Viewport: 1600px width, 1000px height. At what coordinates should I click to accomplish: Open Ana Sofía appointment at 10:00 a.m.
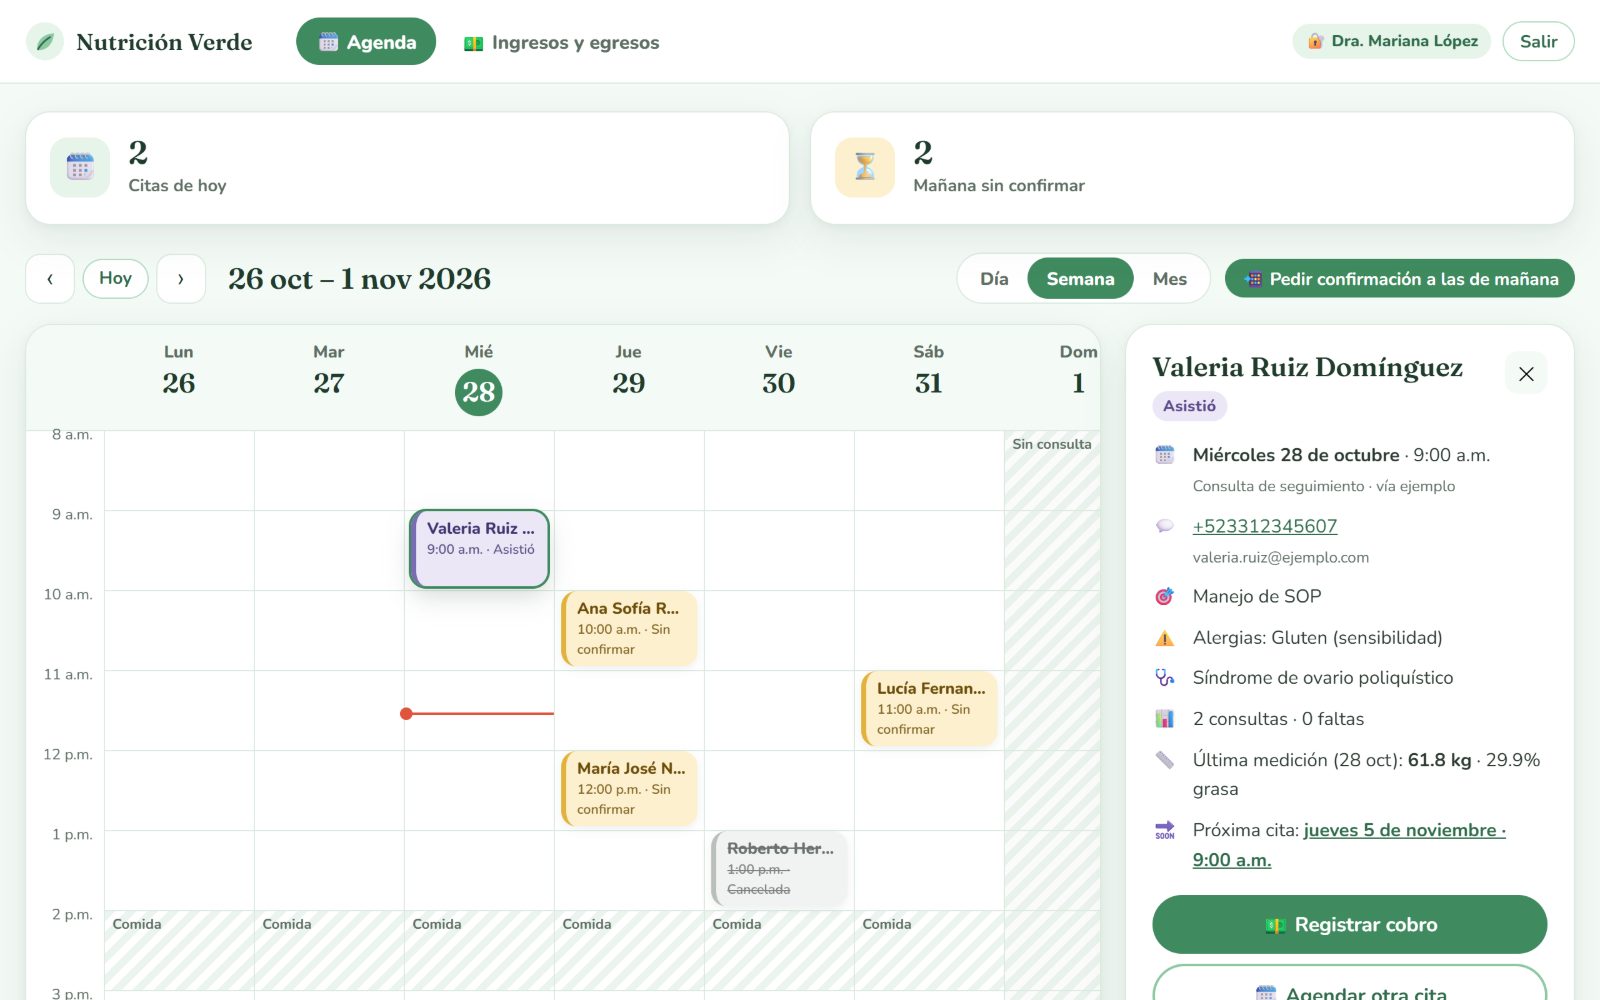tap(629, 629)
